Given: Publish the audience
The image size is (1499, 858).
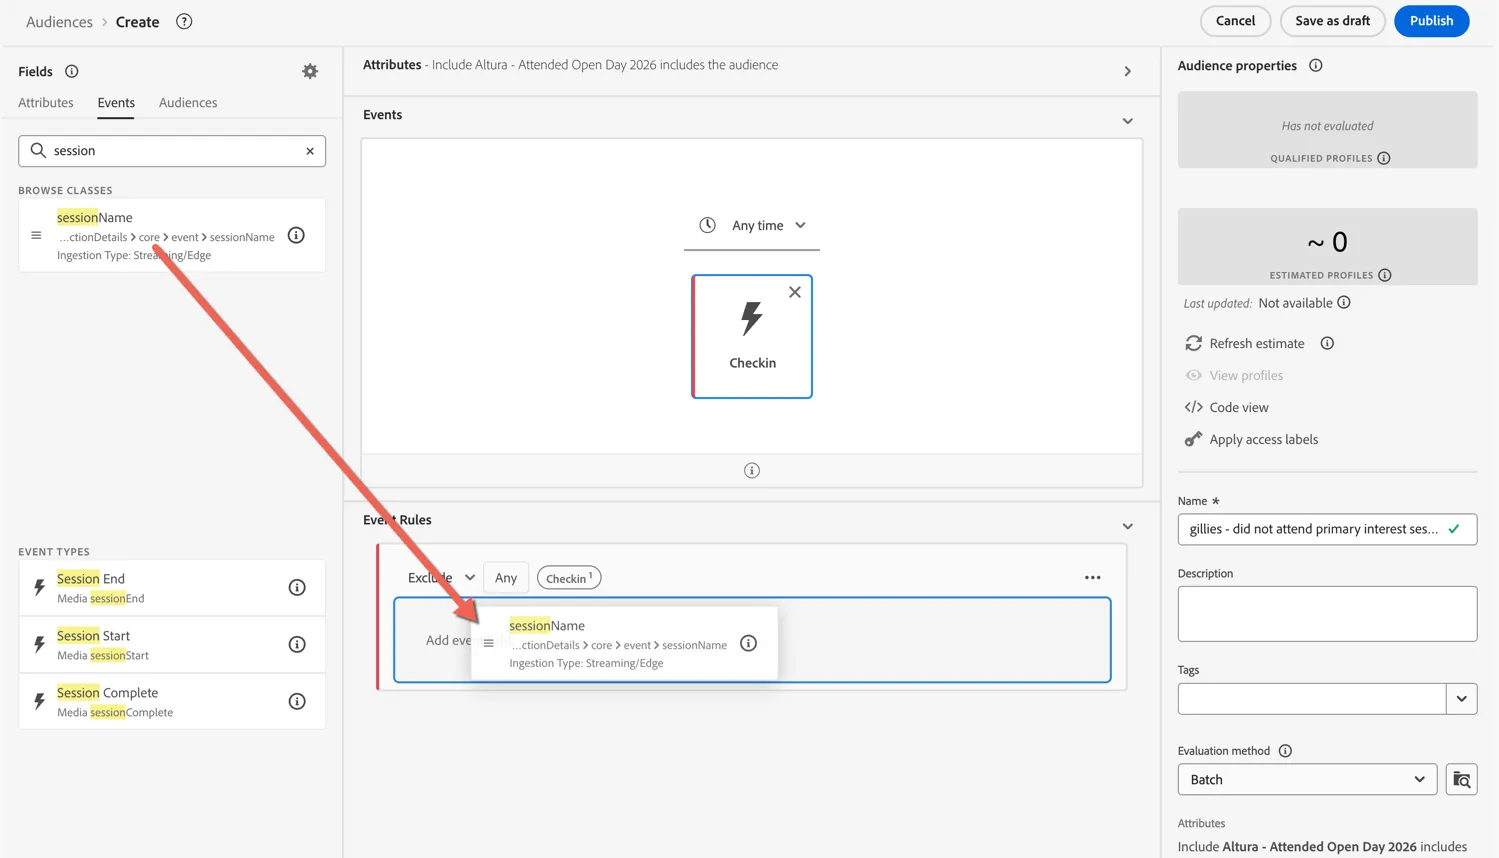Looking at the screenshot, I should click(x=1431, y=21).
